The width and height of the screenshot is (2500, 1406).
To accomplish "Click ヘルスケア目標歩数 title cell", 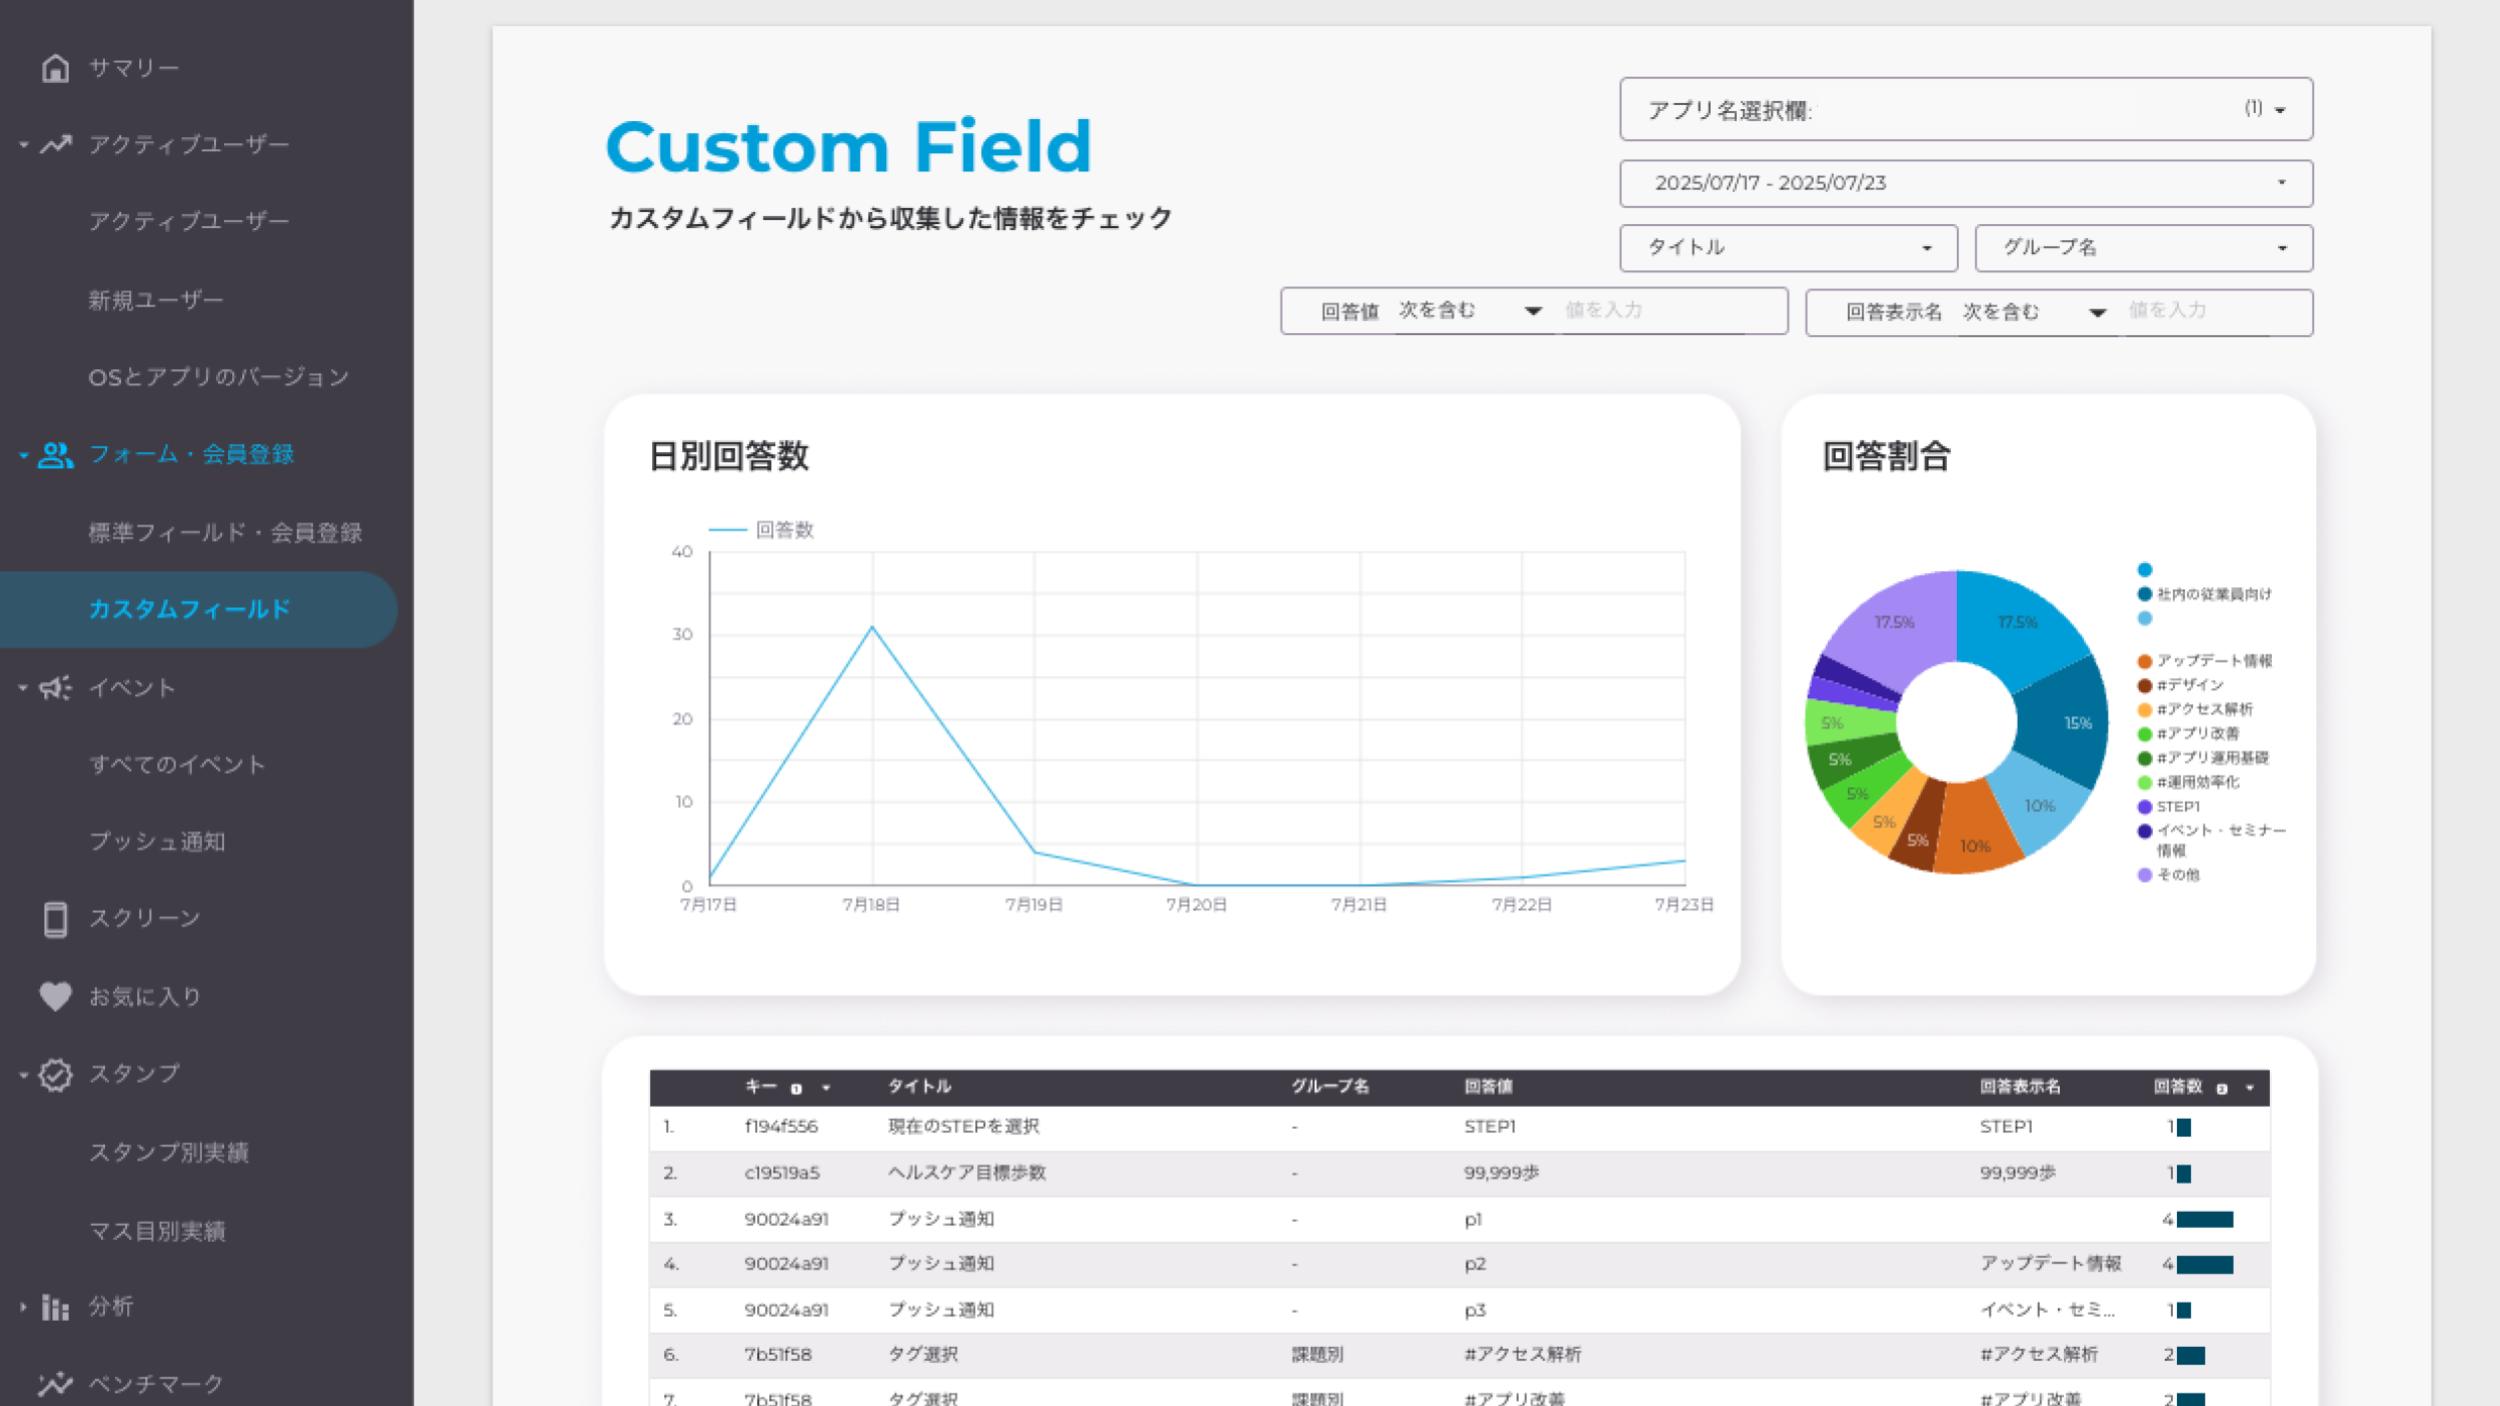I will pos(966,1173).
